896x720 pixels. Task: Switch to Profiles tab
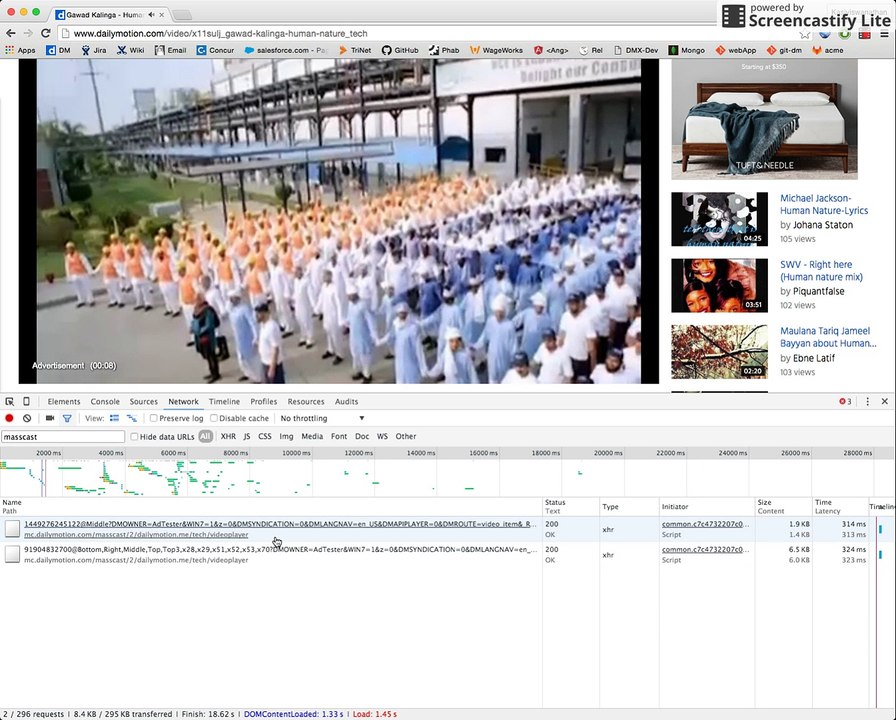(263, 402)
